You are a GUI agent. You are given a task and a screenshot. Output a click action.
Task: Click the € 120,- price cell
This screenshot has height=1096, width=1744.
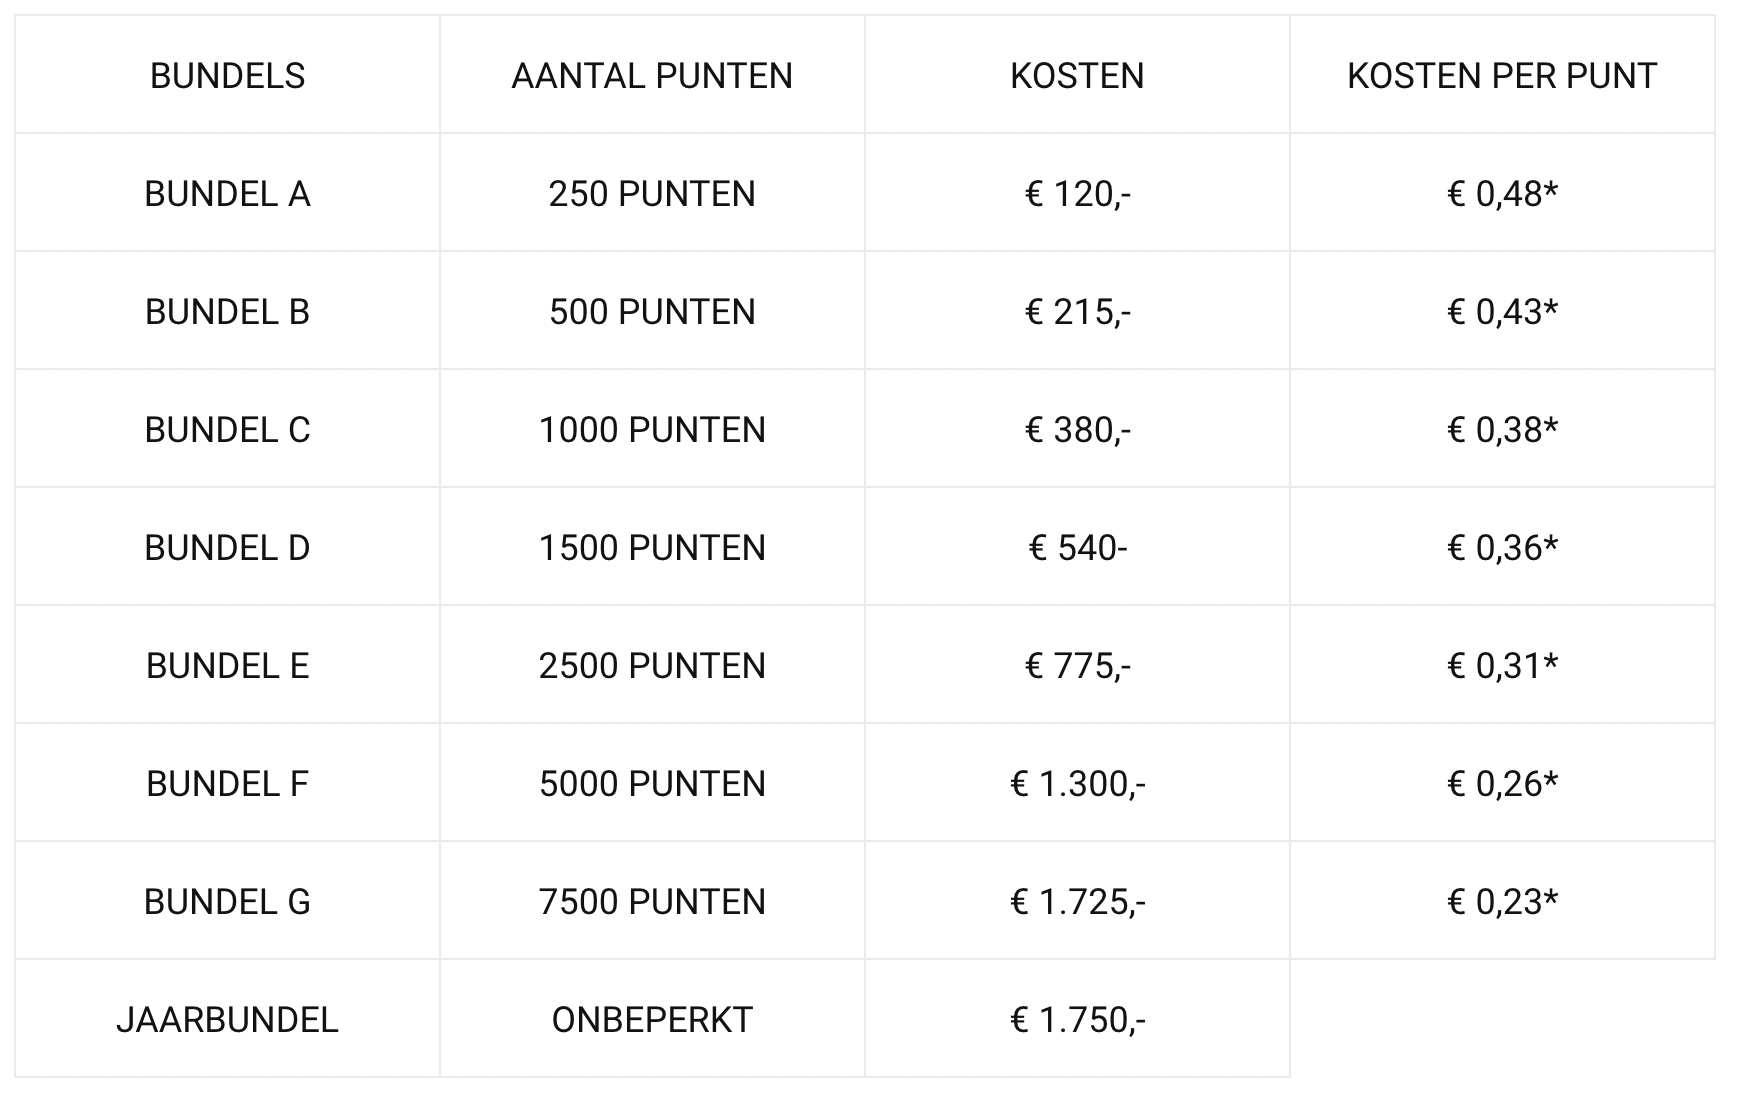coord(1077,193)
